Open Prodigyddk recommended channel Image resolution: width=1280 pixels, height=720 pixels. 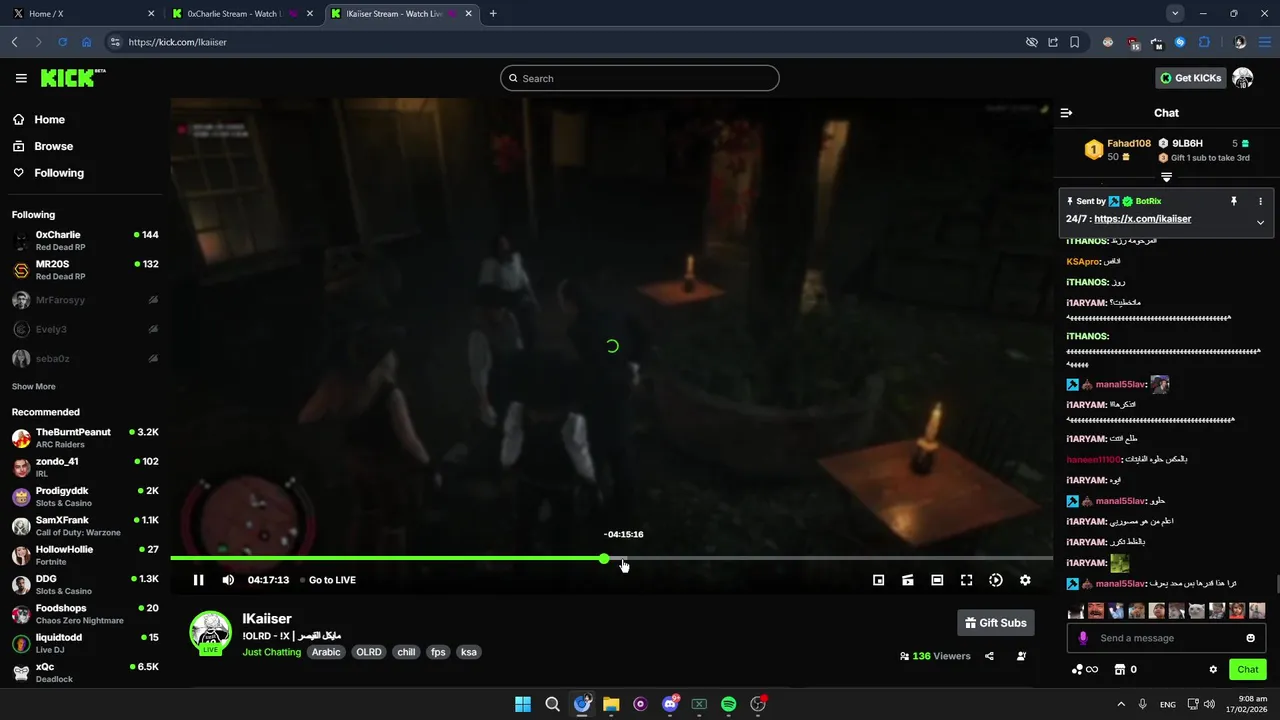[x=85, y=497]
